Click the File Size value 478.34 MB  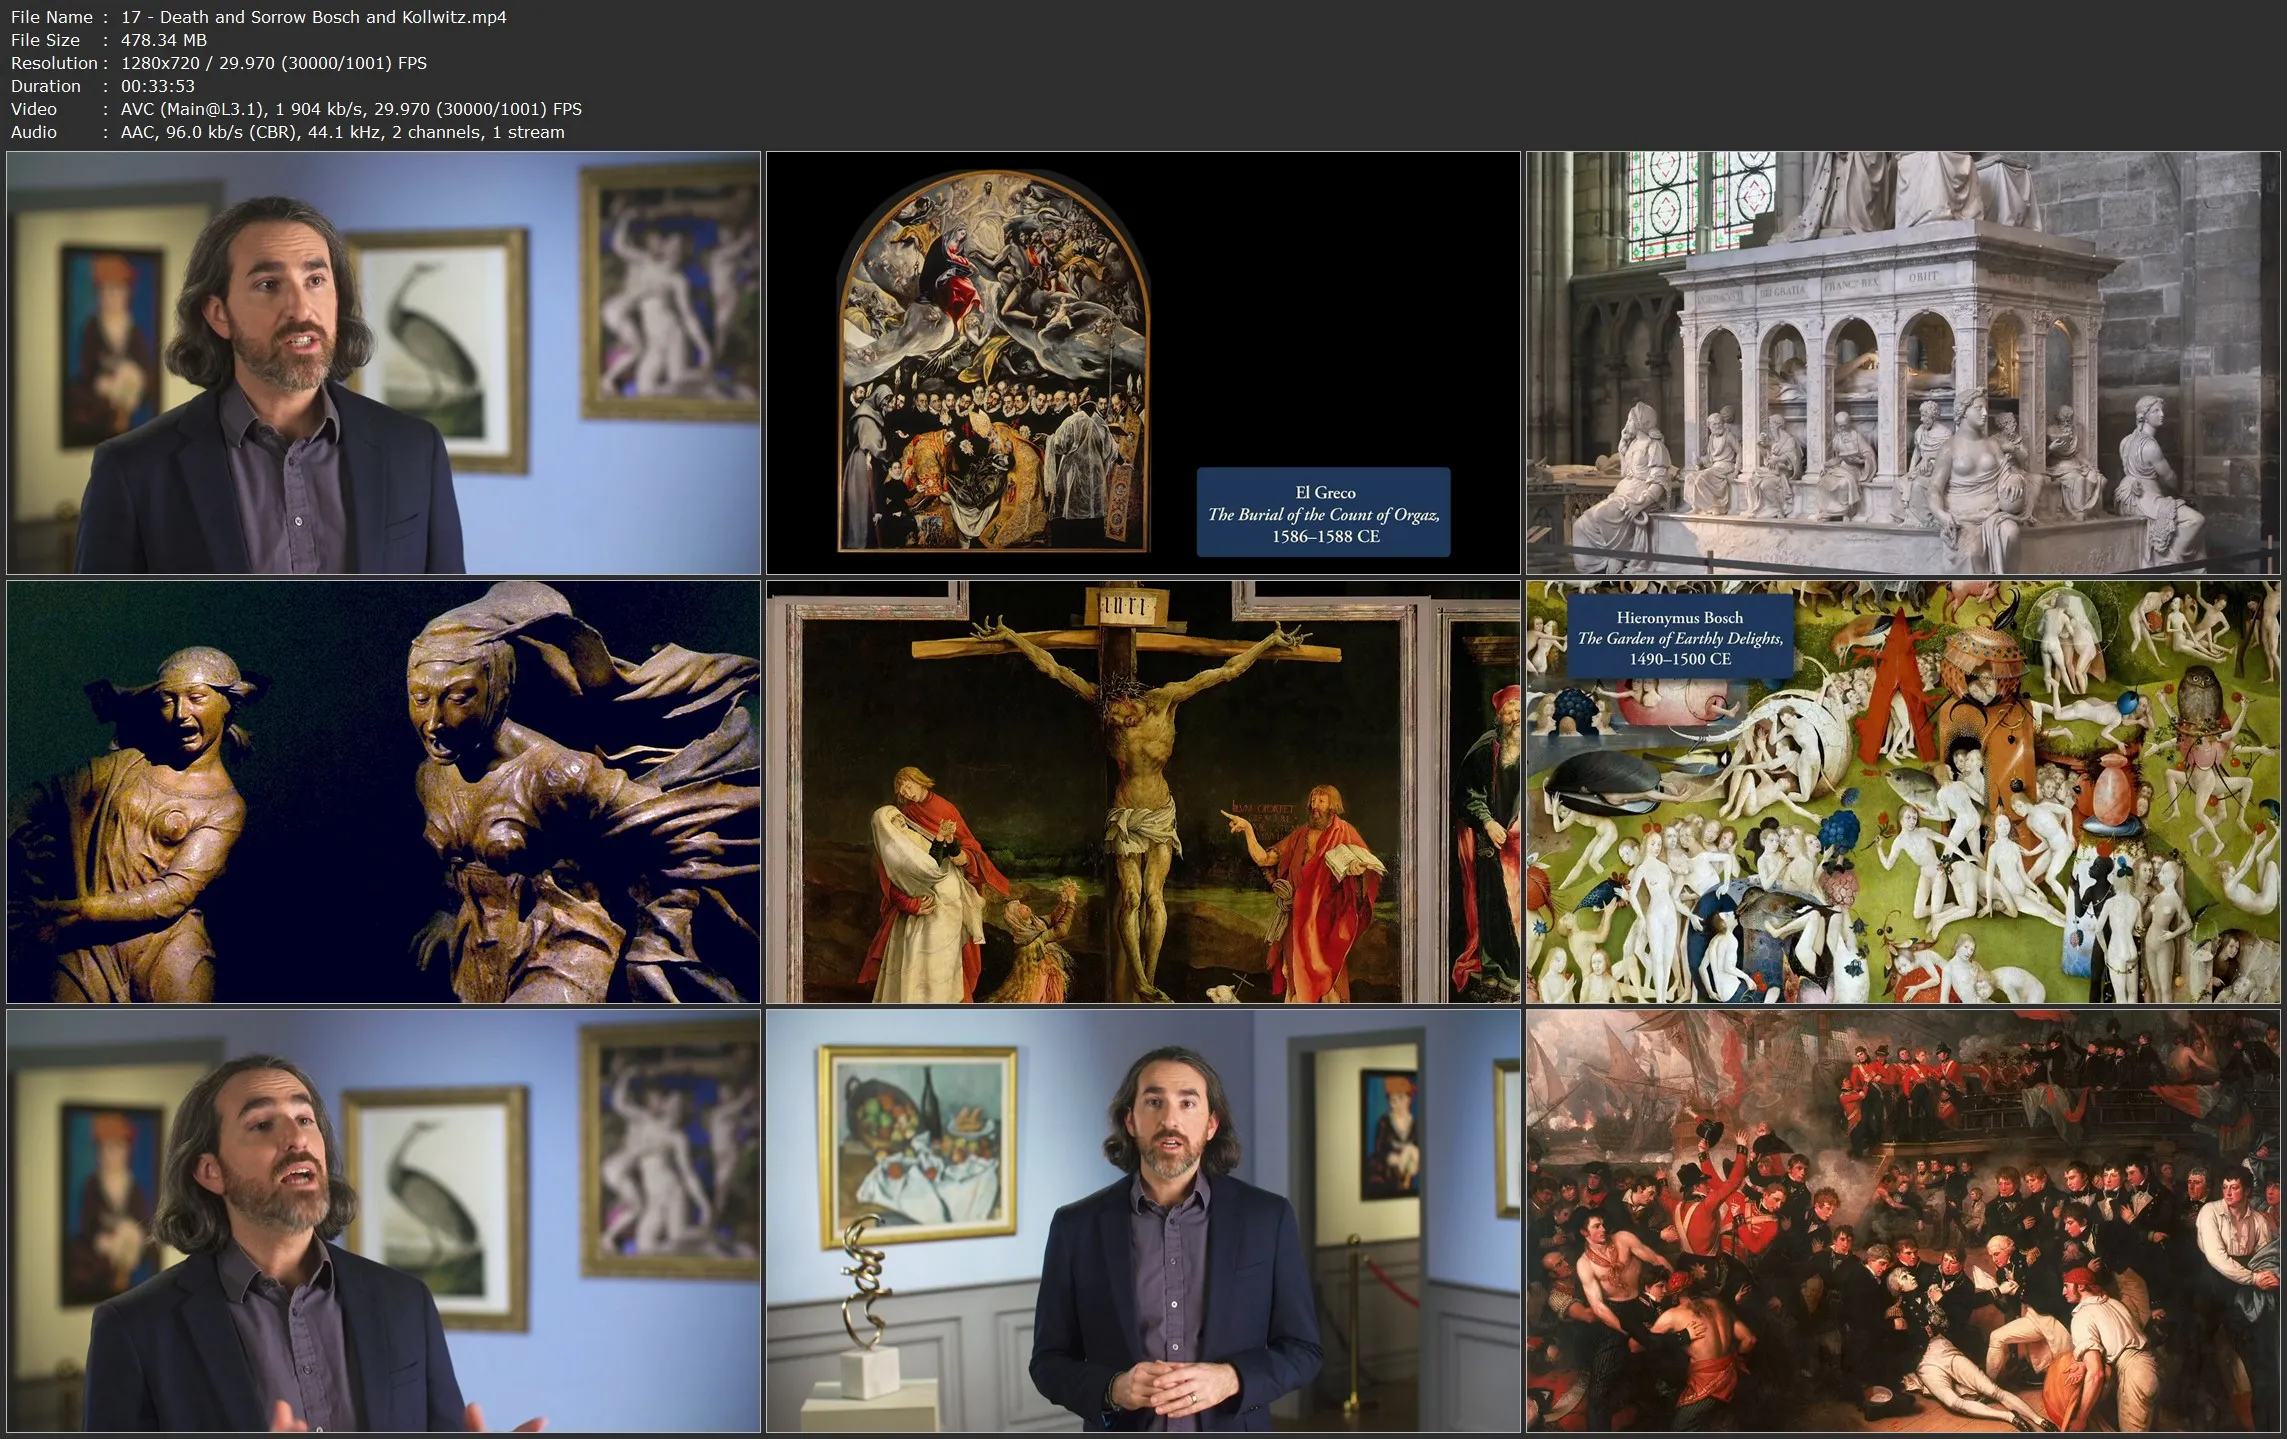tap(163, 40)
